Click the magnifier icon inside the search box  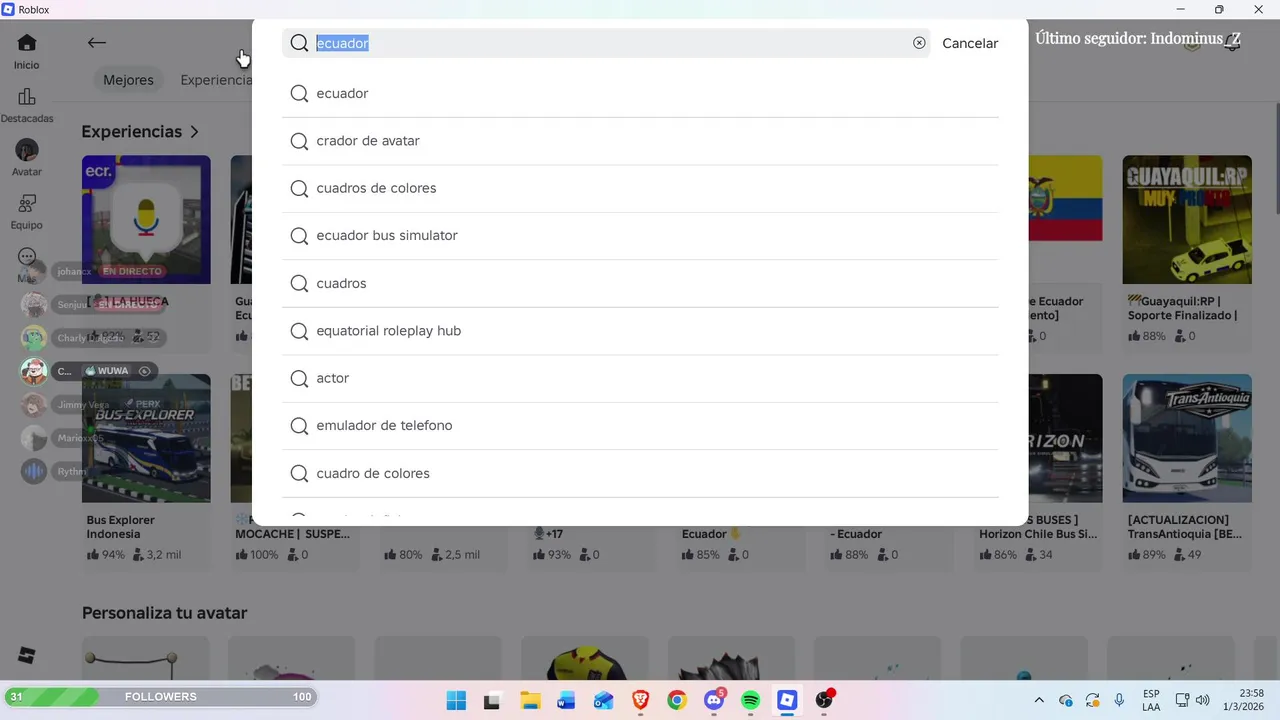[x=299, y=43]
